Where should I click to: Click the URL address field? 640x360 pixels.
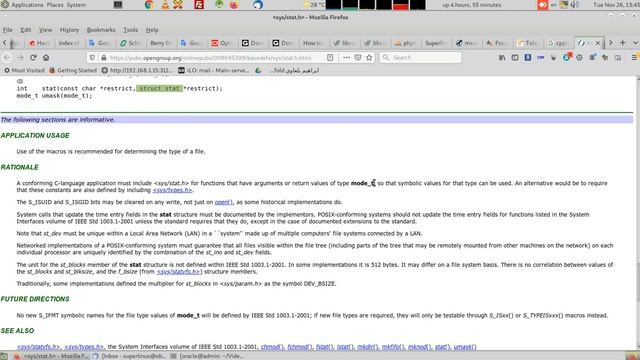[x=211, y=58]
